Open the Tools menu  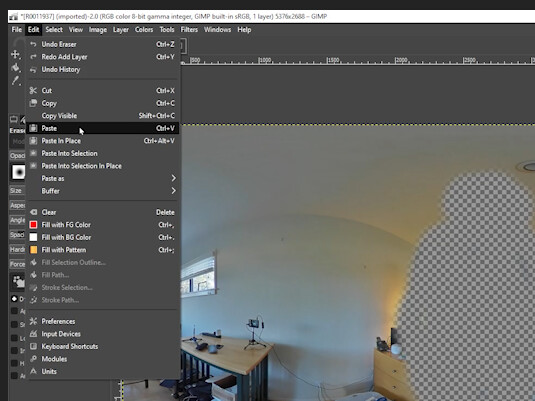(167, 30)
